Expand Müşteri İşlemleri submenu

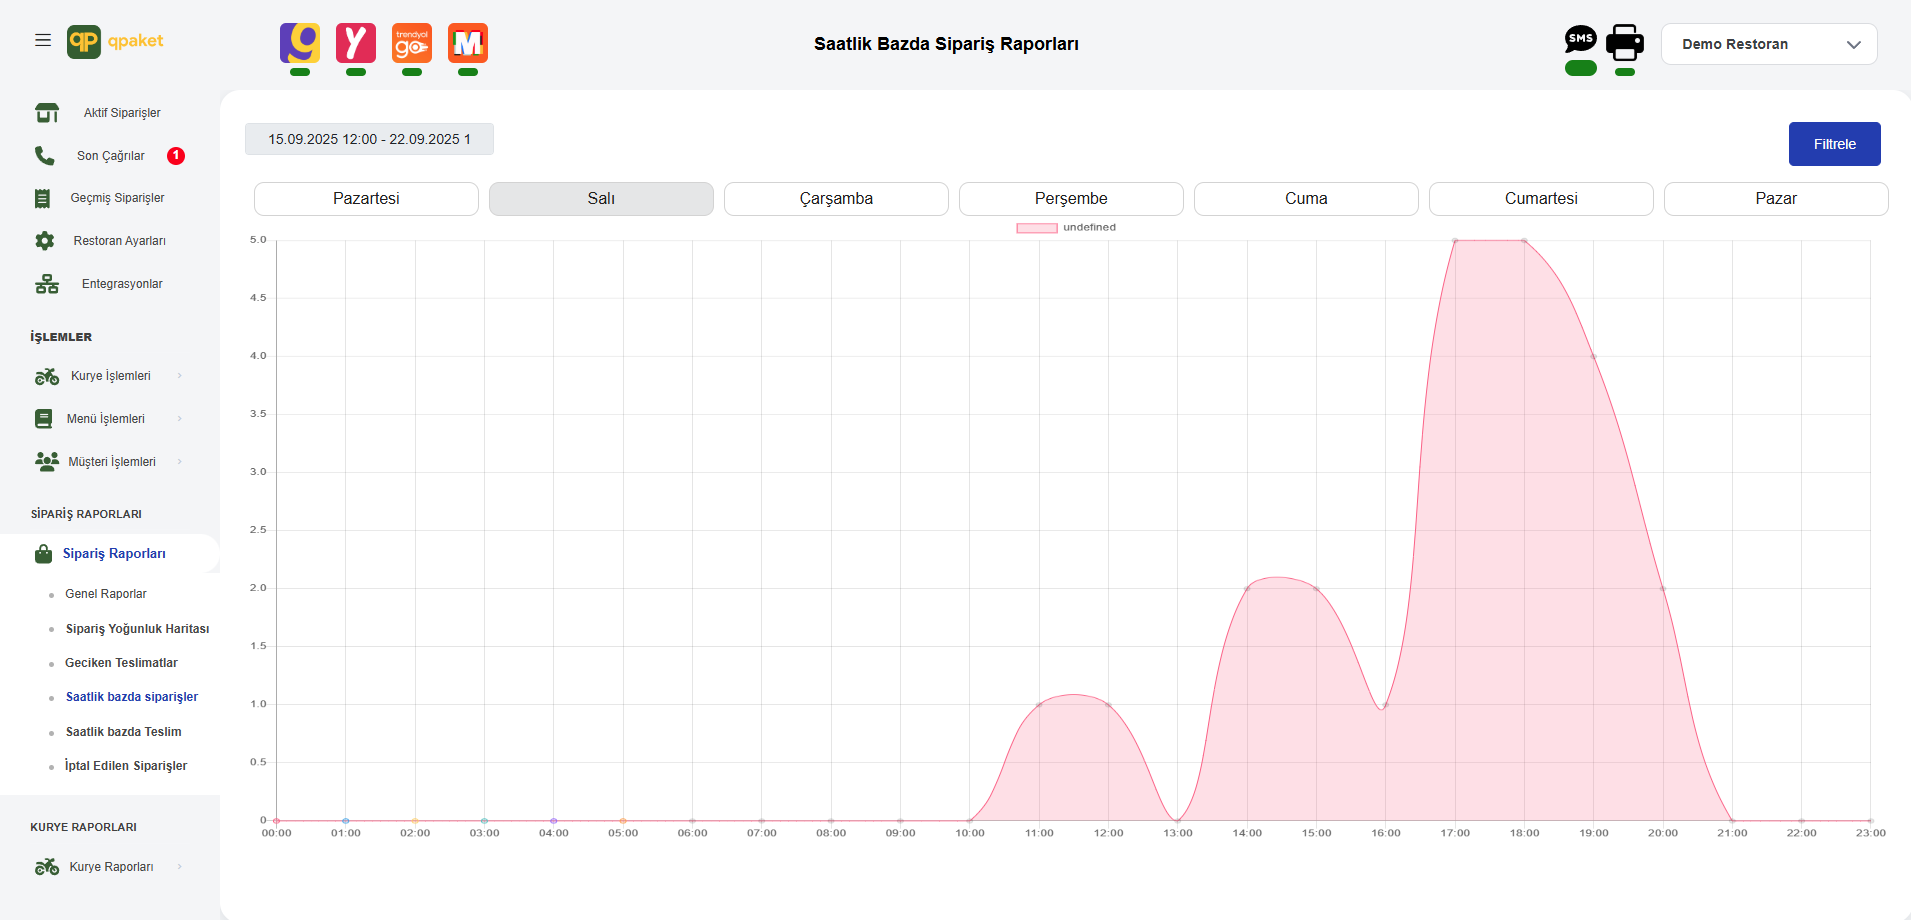click(111, 462)
